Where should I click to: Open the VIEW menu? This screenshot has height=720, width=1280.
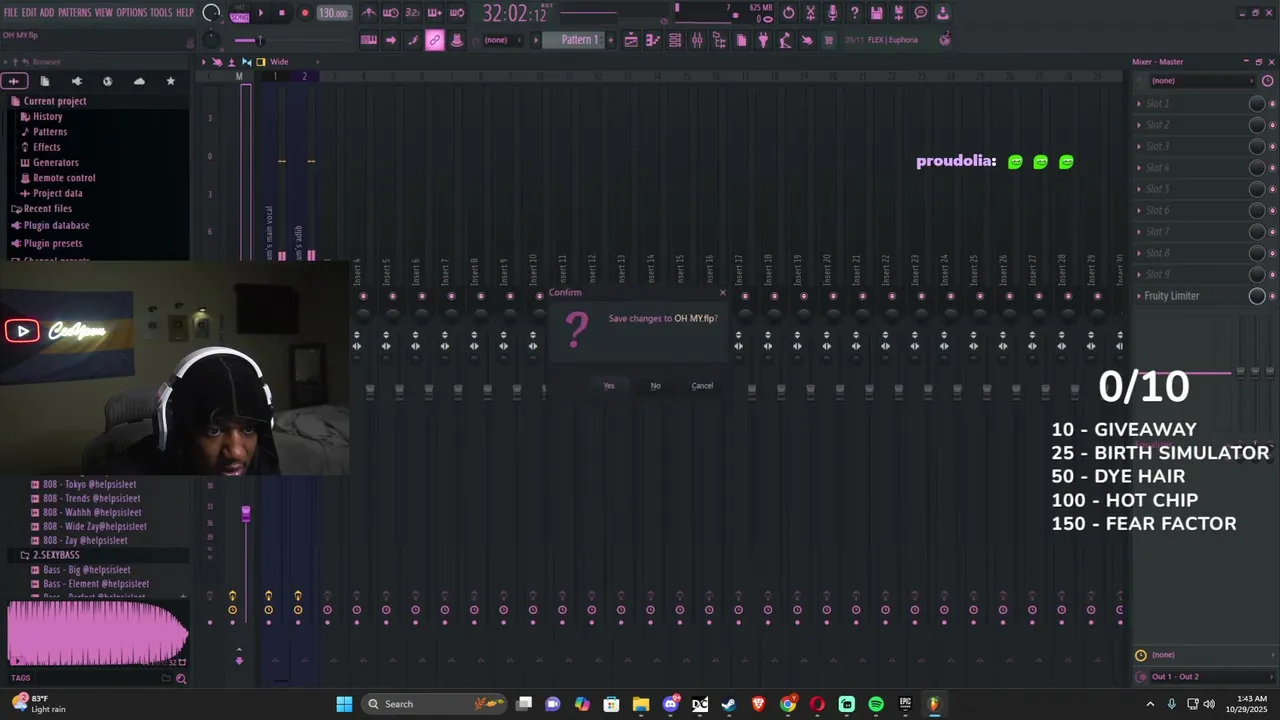tap(104, 13)
